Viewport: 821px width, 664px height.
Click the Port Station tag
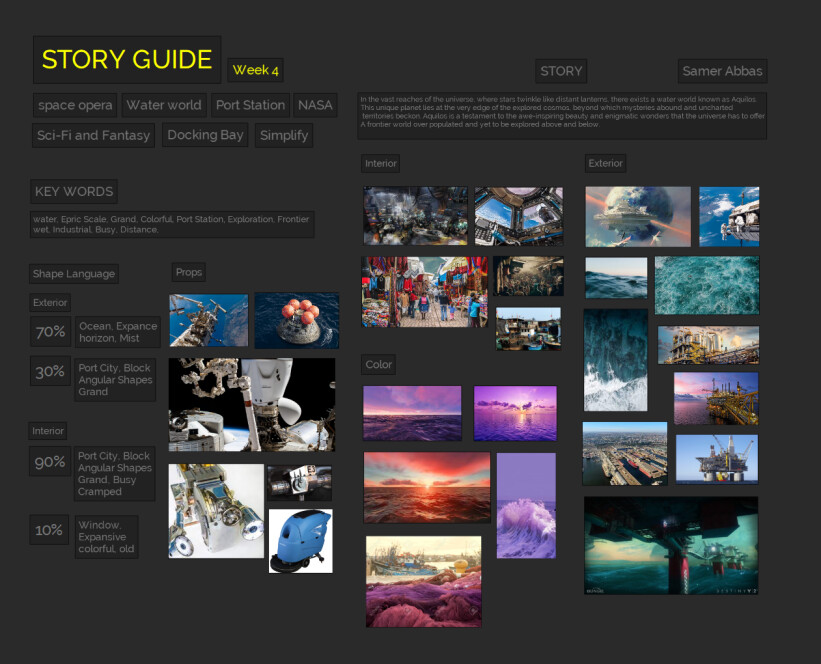click(x=250, y=105)
